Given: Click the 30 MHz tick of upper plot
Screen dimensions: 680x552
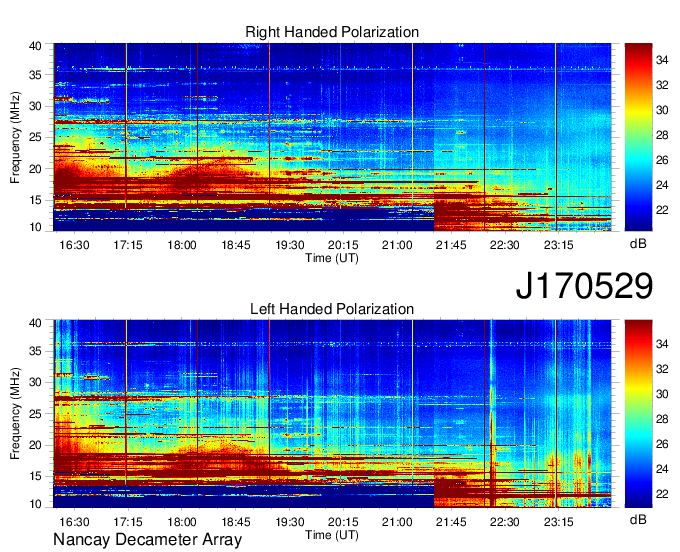Looking at the screenshot, I should [x=35, y=106].
